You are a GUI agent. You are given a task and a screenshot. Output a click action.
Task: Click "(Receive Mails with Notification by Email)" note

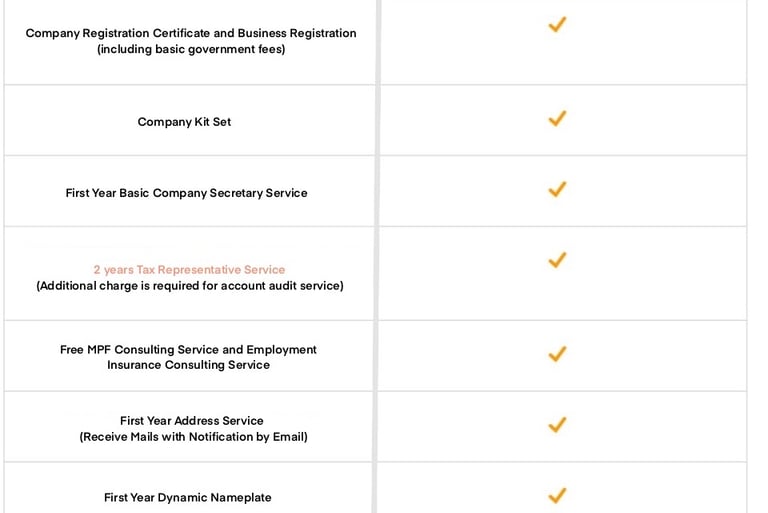pyautogui.click(x=193, y=437)
